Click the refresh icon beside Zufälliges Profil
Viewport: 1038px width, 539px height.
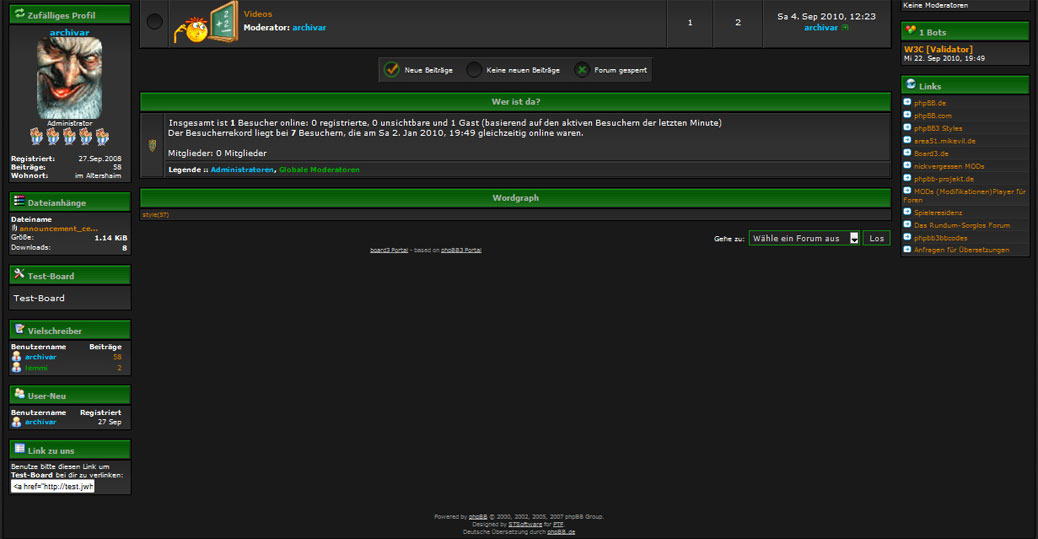20,15
